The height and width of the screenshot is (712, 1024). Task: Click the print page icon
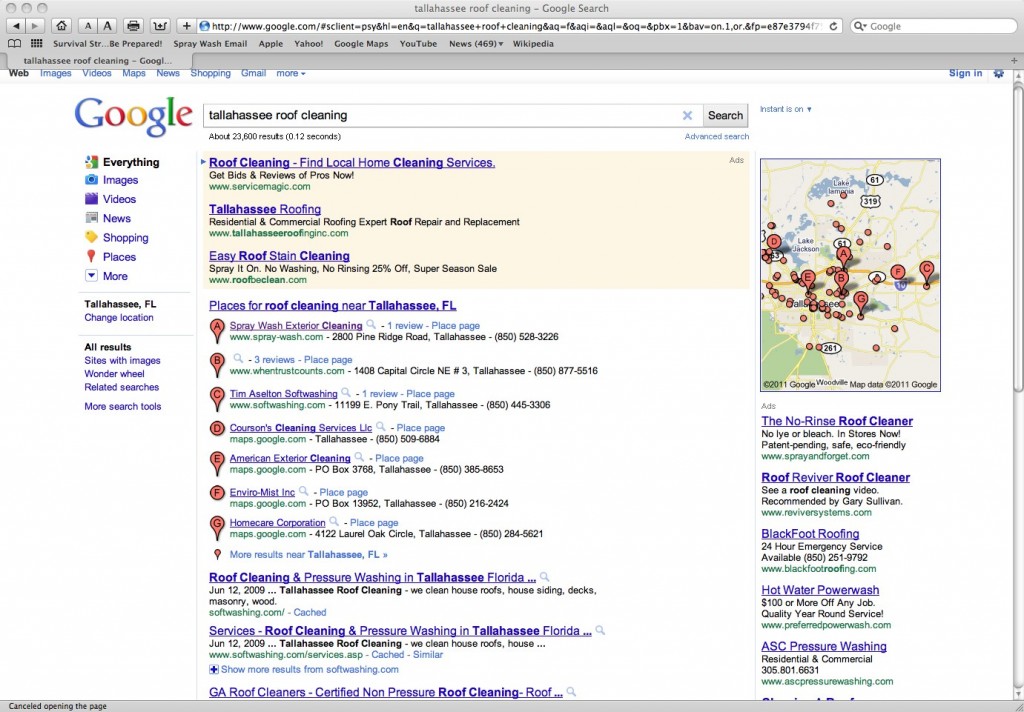tap(134, 25)
